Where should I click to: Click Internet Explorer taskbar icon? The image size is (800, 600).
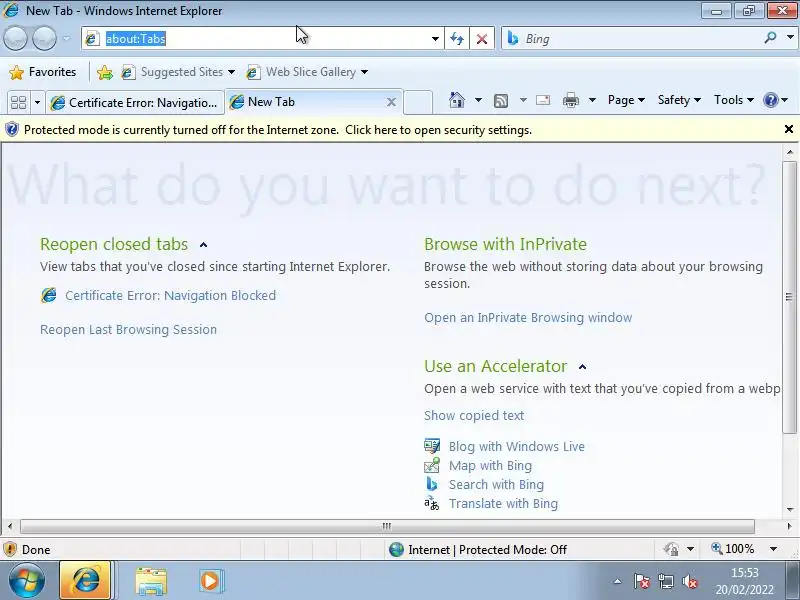coord(85,581)
